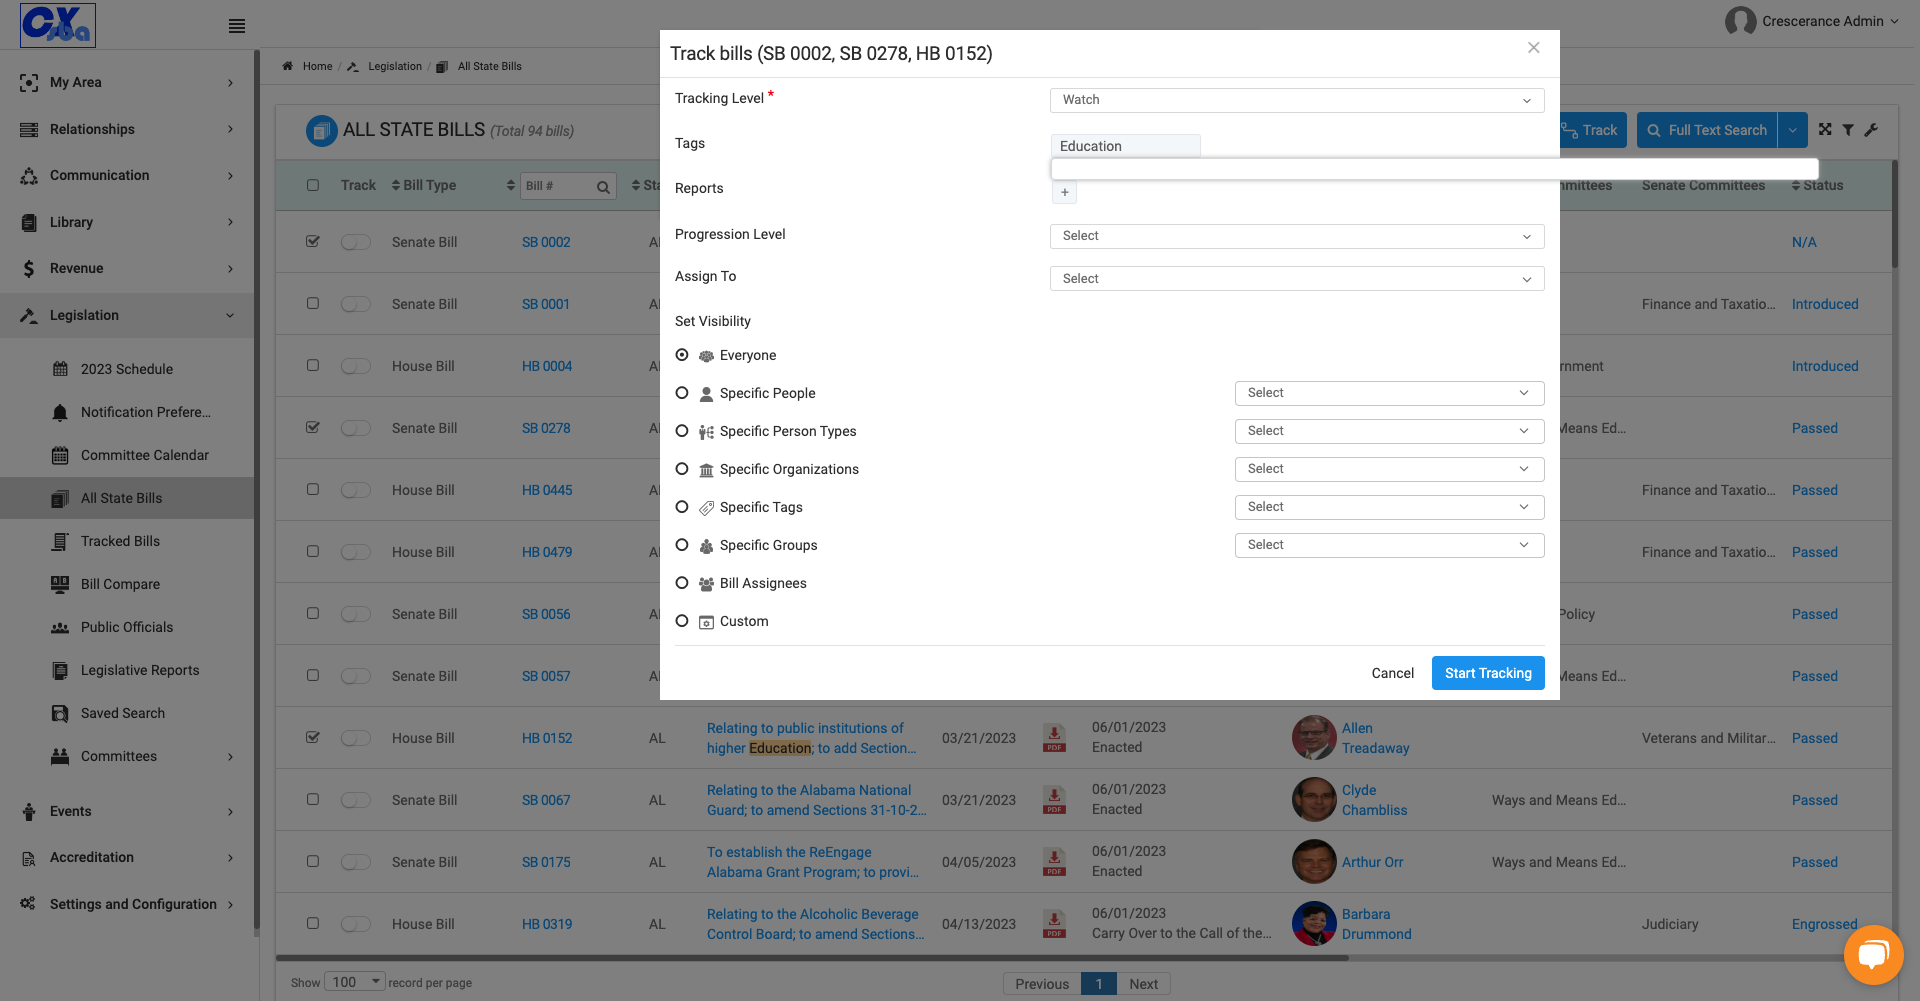Click the add report plus icon
This screenshot has width=1920, height=1001.
1064,192
